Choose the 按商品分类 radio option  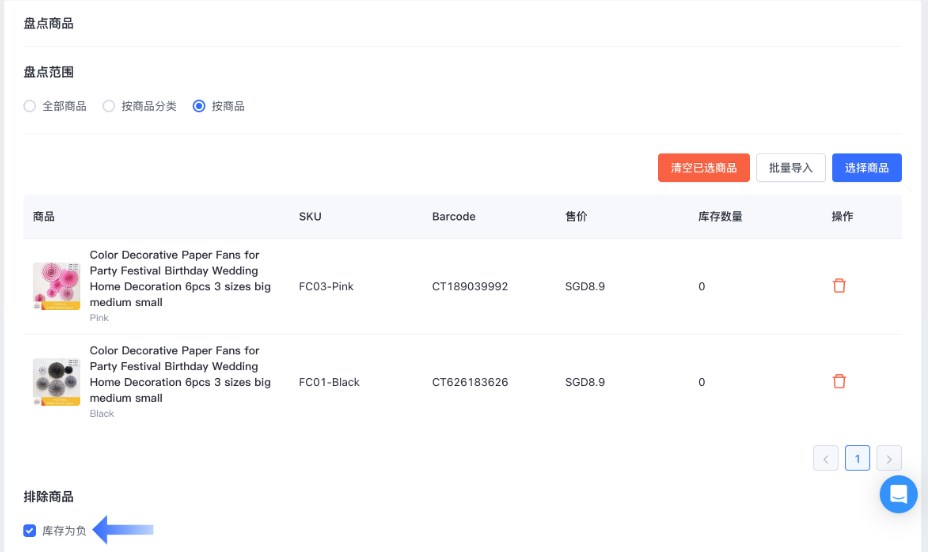tap(109, 106)
